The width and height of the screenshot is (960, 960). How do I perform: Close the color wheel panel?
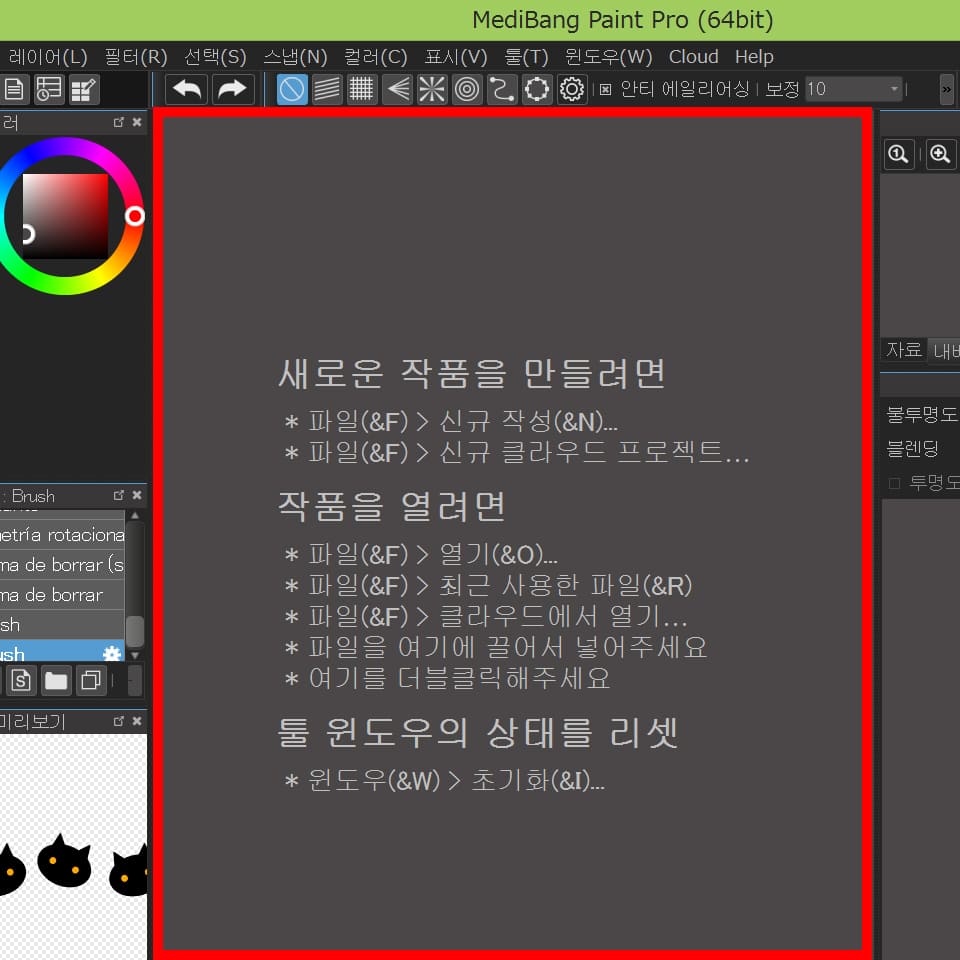click(137, 122)
